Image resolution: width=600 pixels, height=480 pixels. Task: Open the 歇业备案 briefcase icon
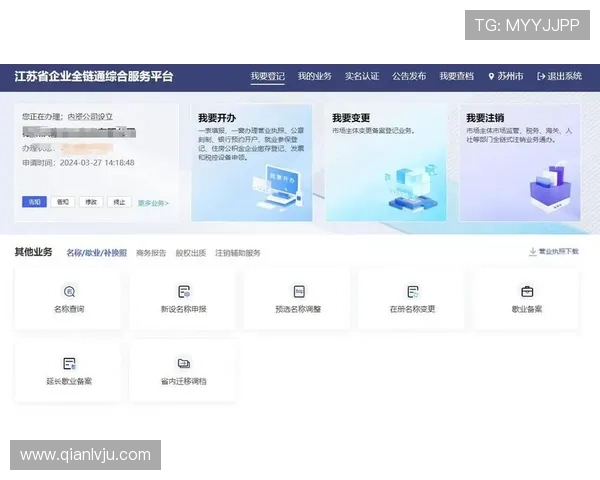(527, 292)
